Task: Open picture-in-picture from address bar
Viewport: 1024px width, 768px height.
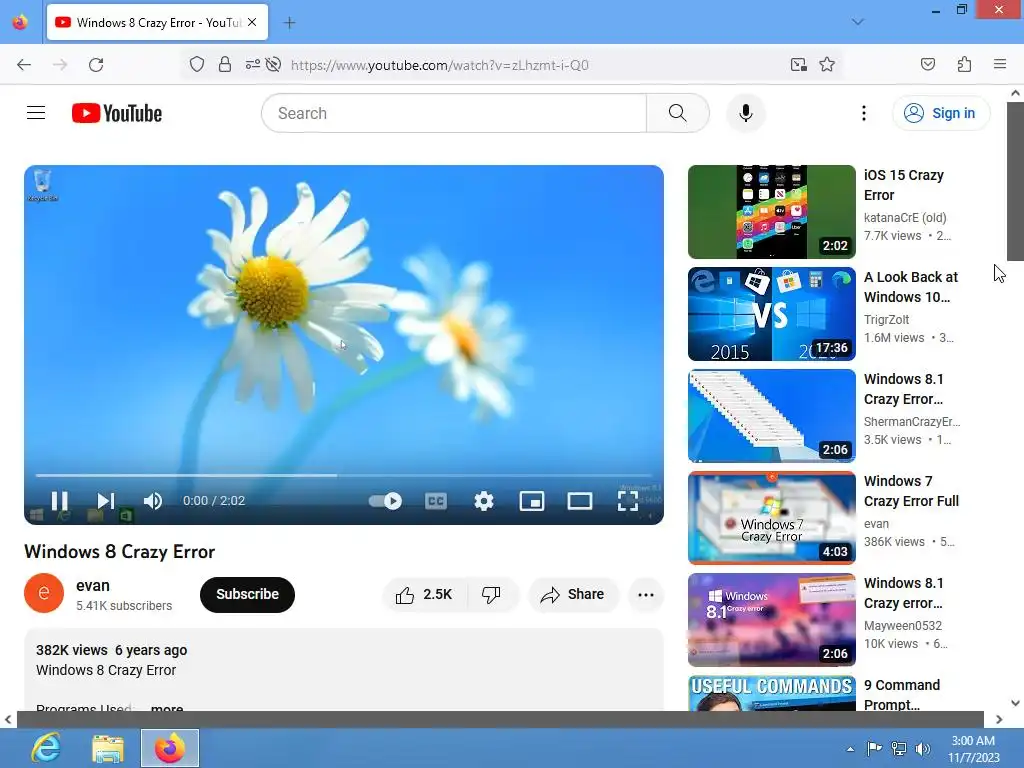Action: 798,64
